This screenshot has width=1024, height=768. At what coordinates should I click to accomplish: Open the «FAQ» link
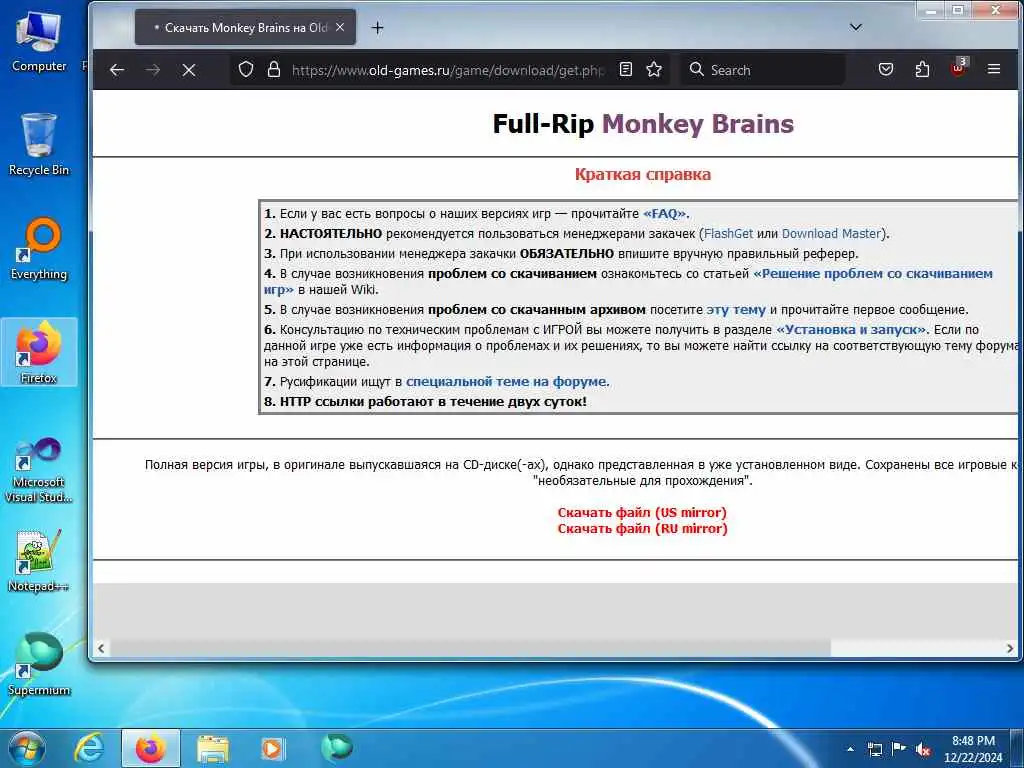tap(664, 214)
